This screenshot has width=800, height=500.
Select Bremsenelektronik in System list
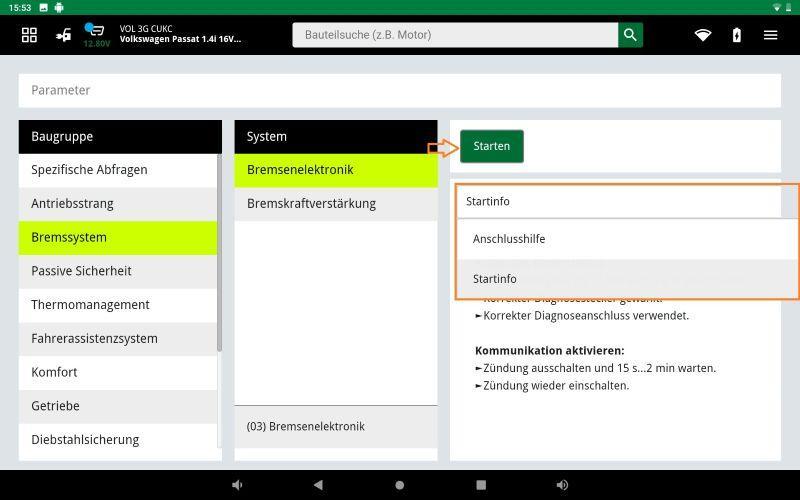[336, 170]
